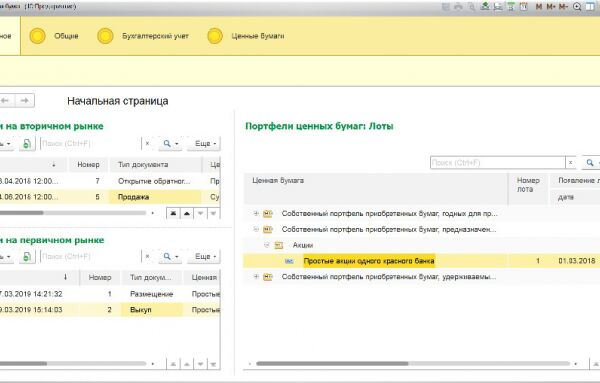Click the greyed print icon in top toolbar
Image resolution: width=600 pixels, height=383 pixels.
[x=458, y=7]
